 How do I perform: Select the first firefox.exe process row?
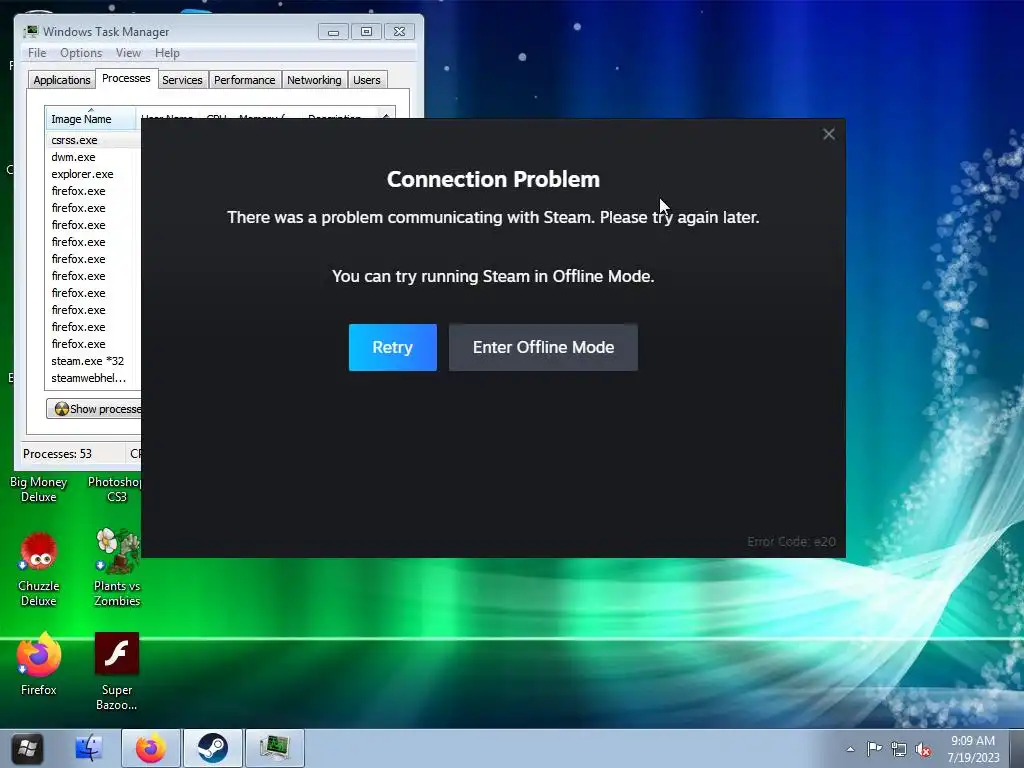point(93,191)
